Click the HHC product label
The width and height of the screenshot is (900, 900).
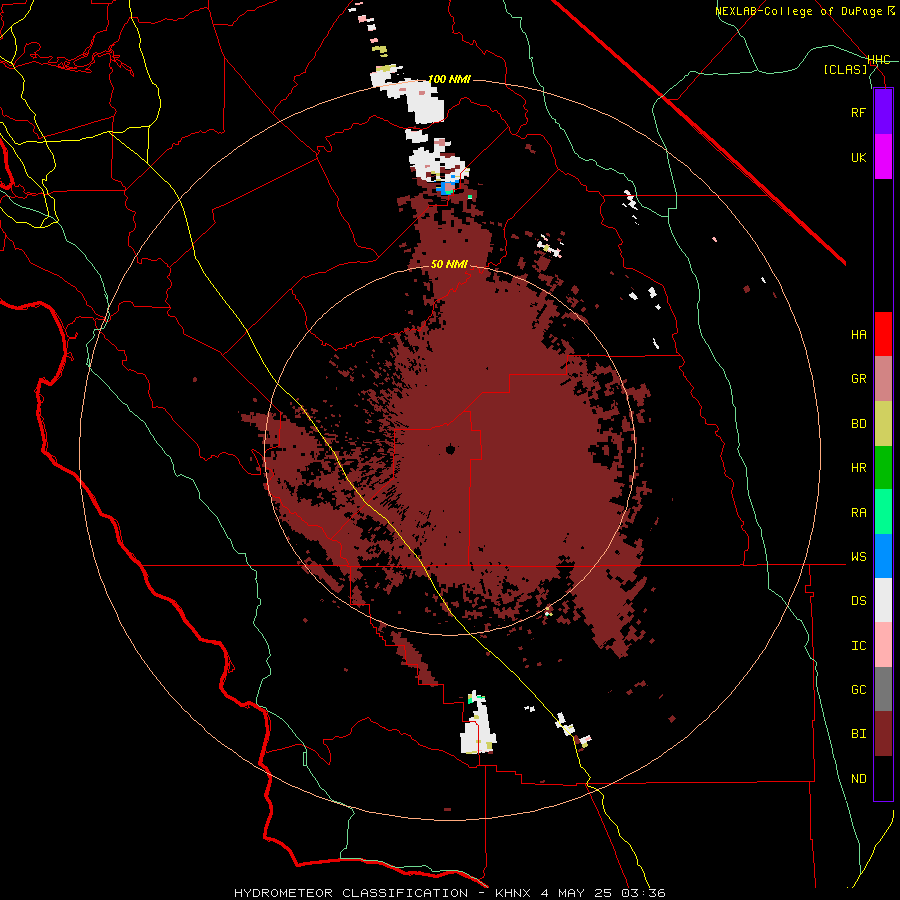pos(879,60)
